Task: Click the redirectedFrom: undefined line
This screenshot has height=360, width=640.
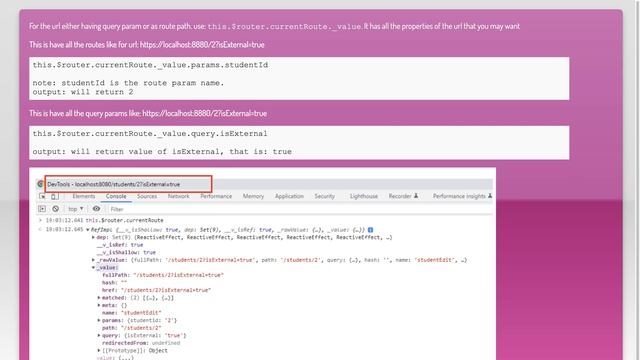Action: [x=141, y=343]
